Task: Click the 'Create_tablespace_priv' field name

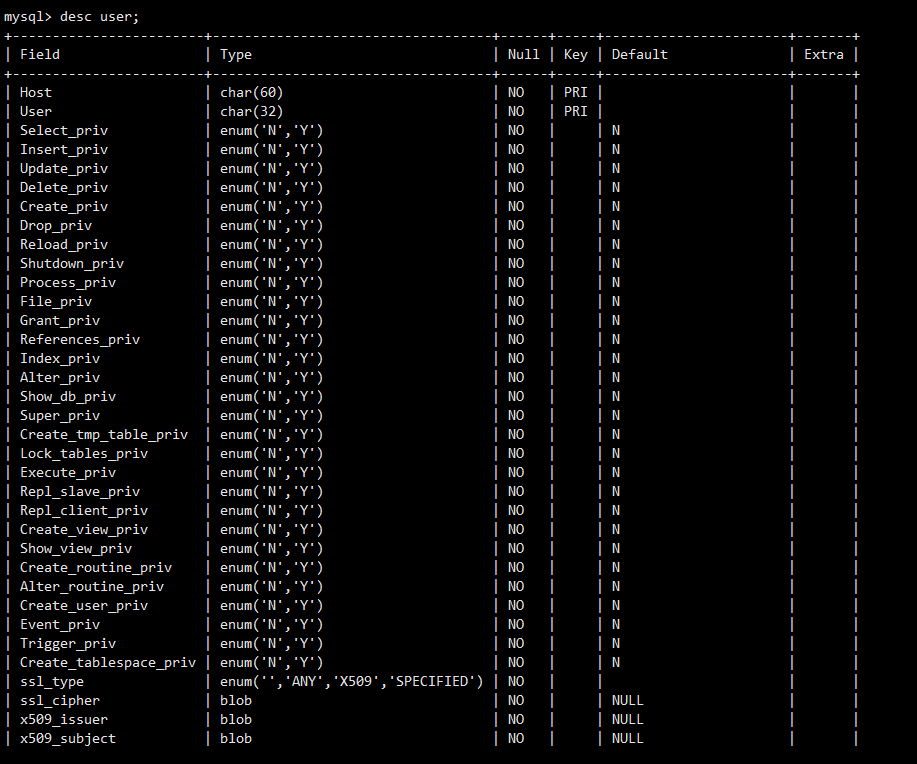Action: (108, 663)
